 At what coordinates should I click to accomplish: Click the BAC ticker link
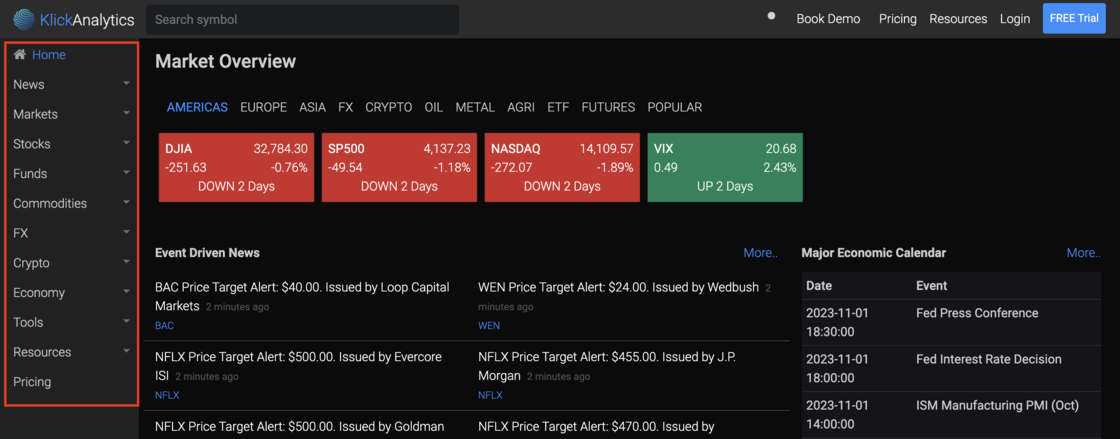pyautogui.click(x=164, y=326)
